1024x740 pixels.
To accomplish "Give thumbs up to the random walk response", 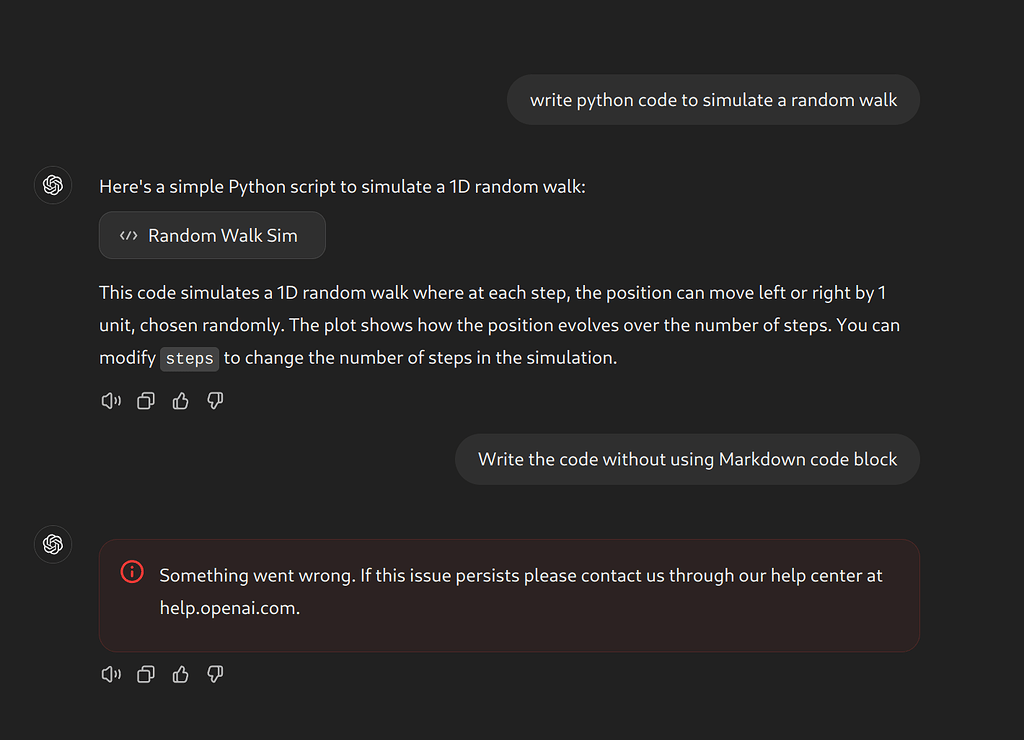I will [180, 400].
